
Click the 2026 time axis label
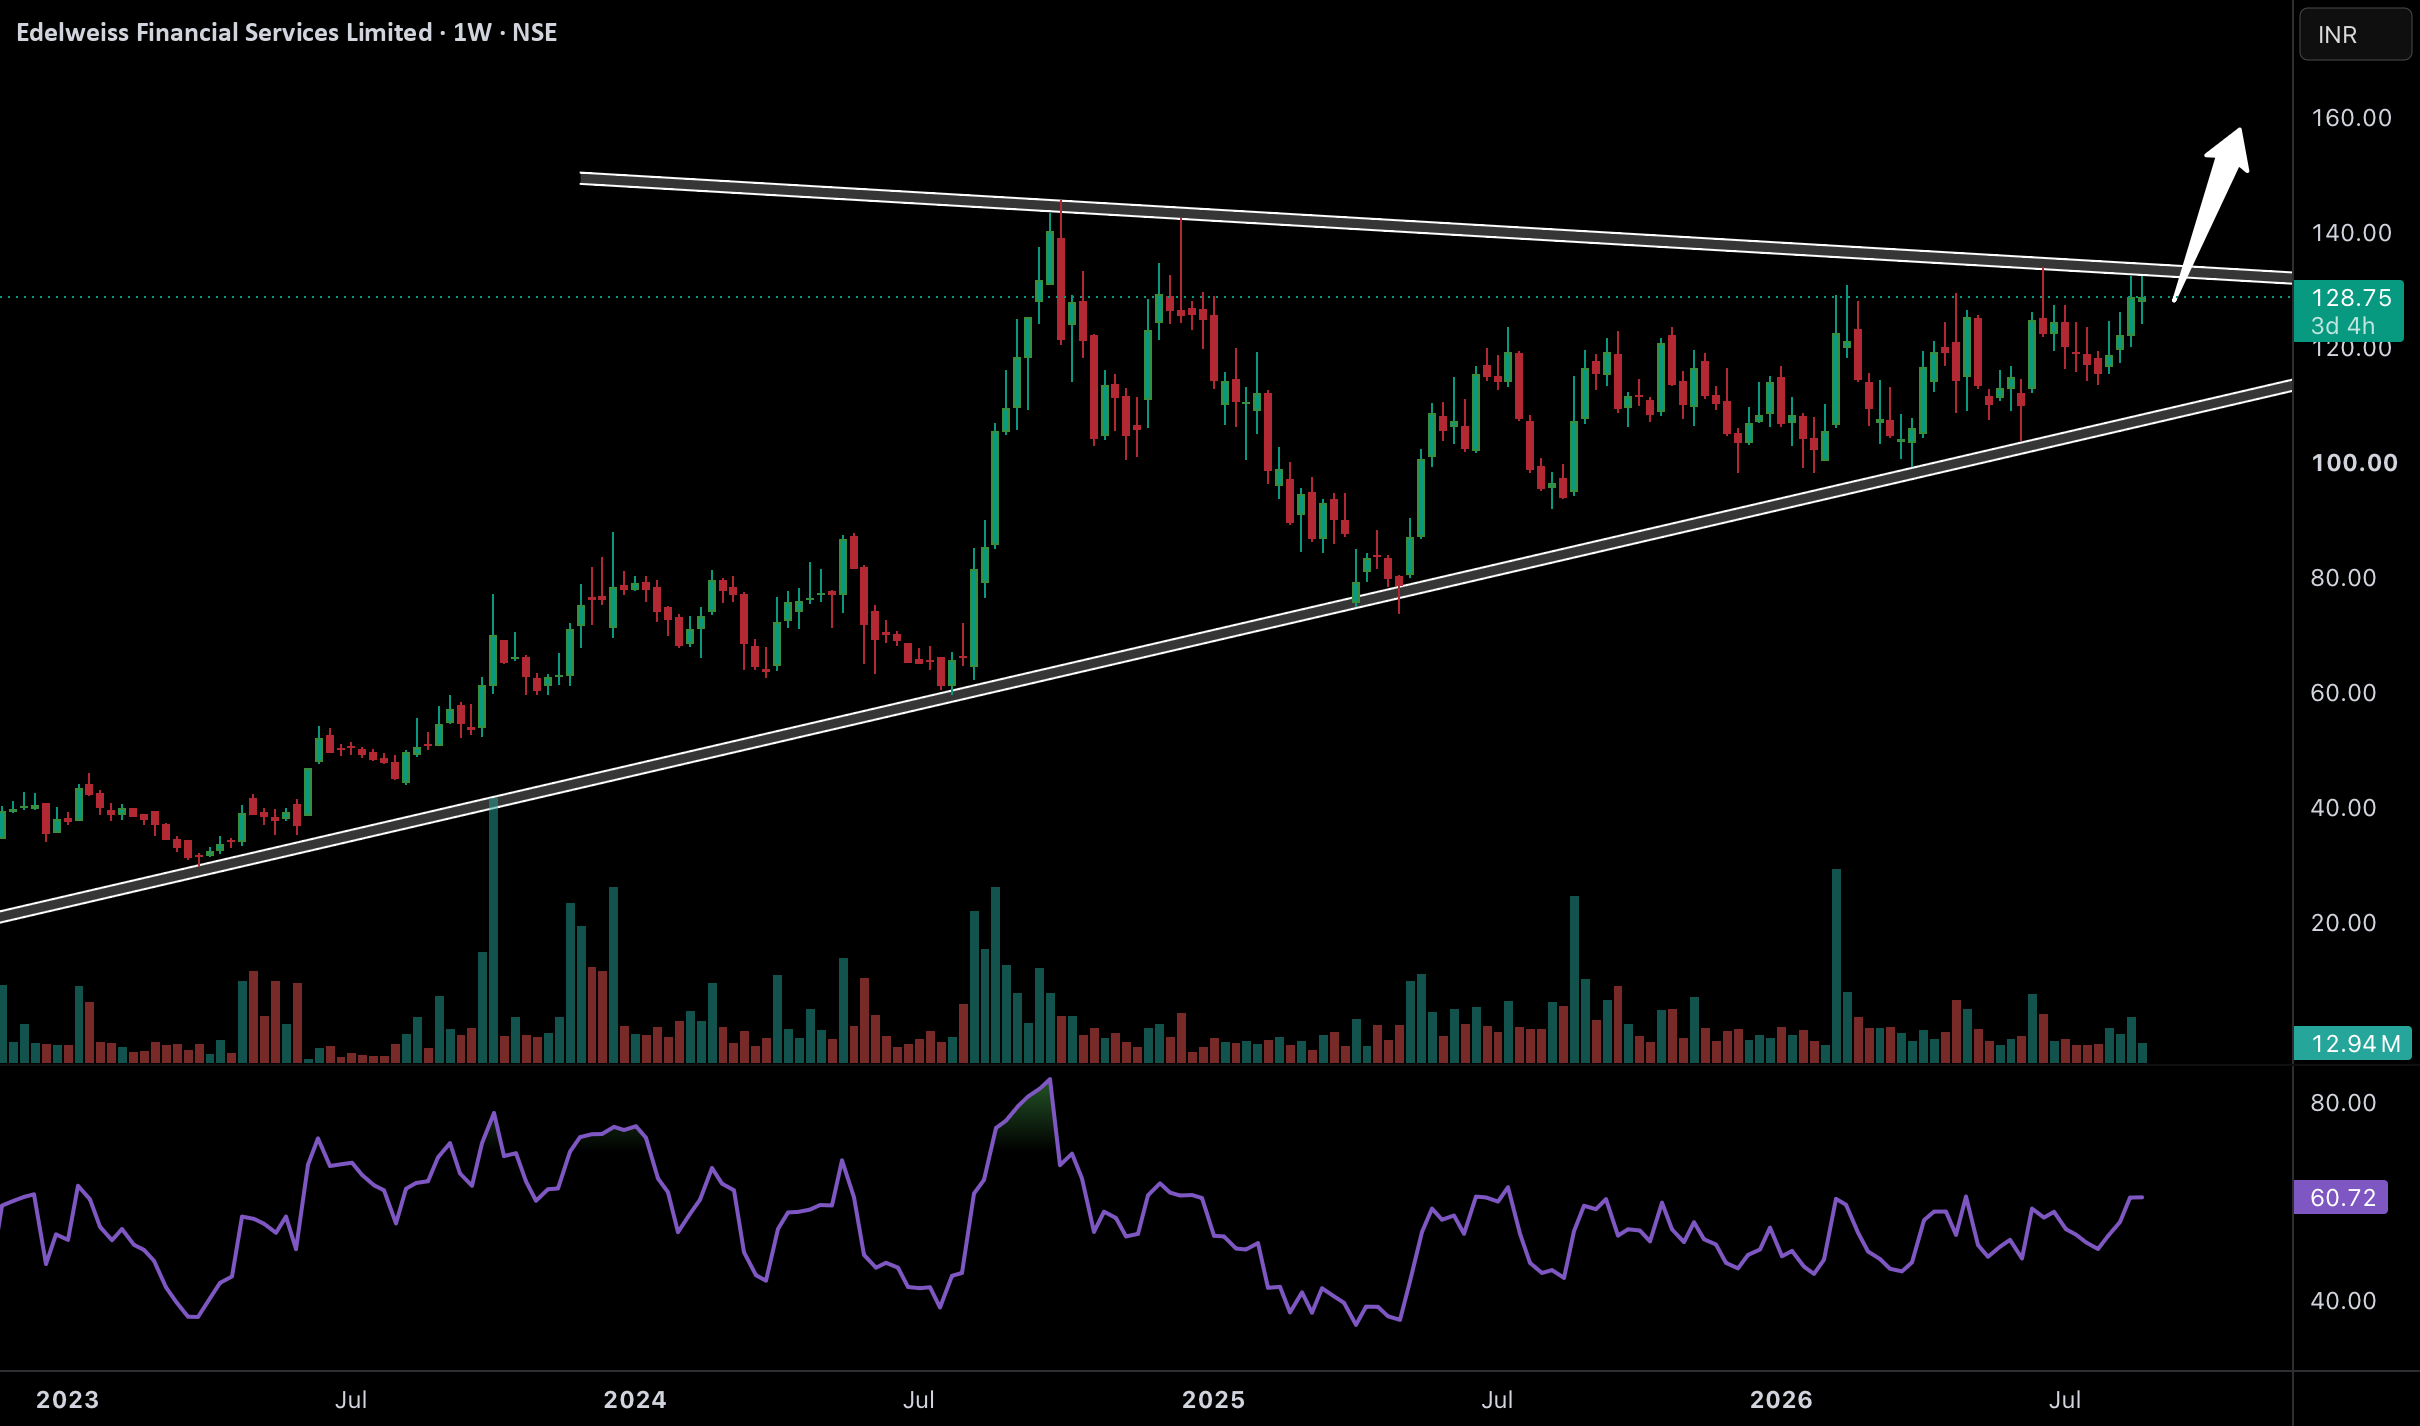coord(1782,1399)
